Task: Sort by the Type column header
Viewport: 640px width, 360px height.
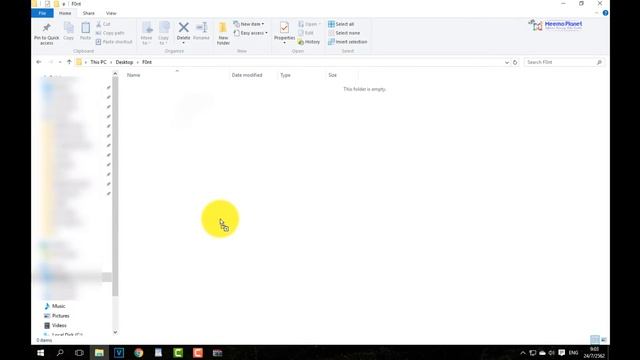Action: point(285,75)
